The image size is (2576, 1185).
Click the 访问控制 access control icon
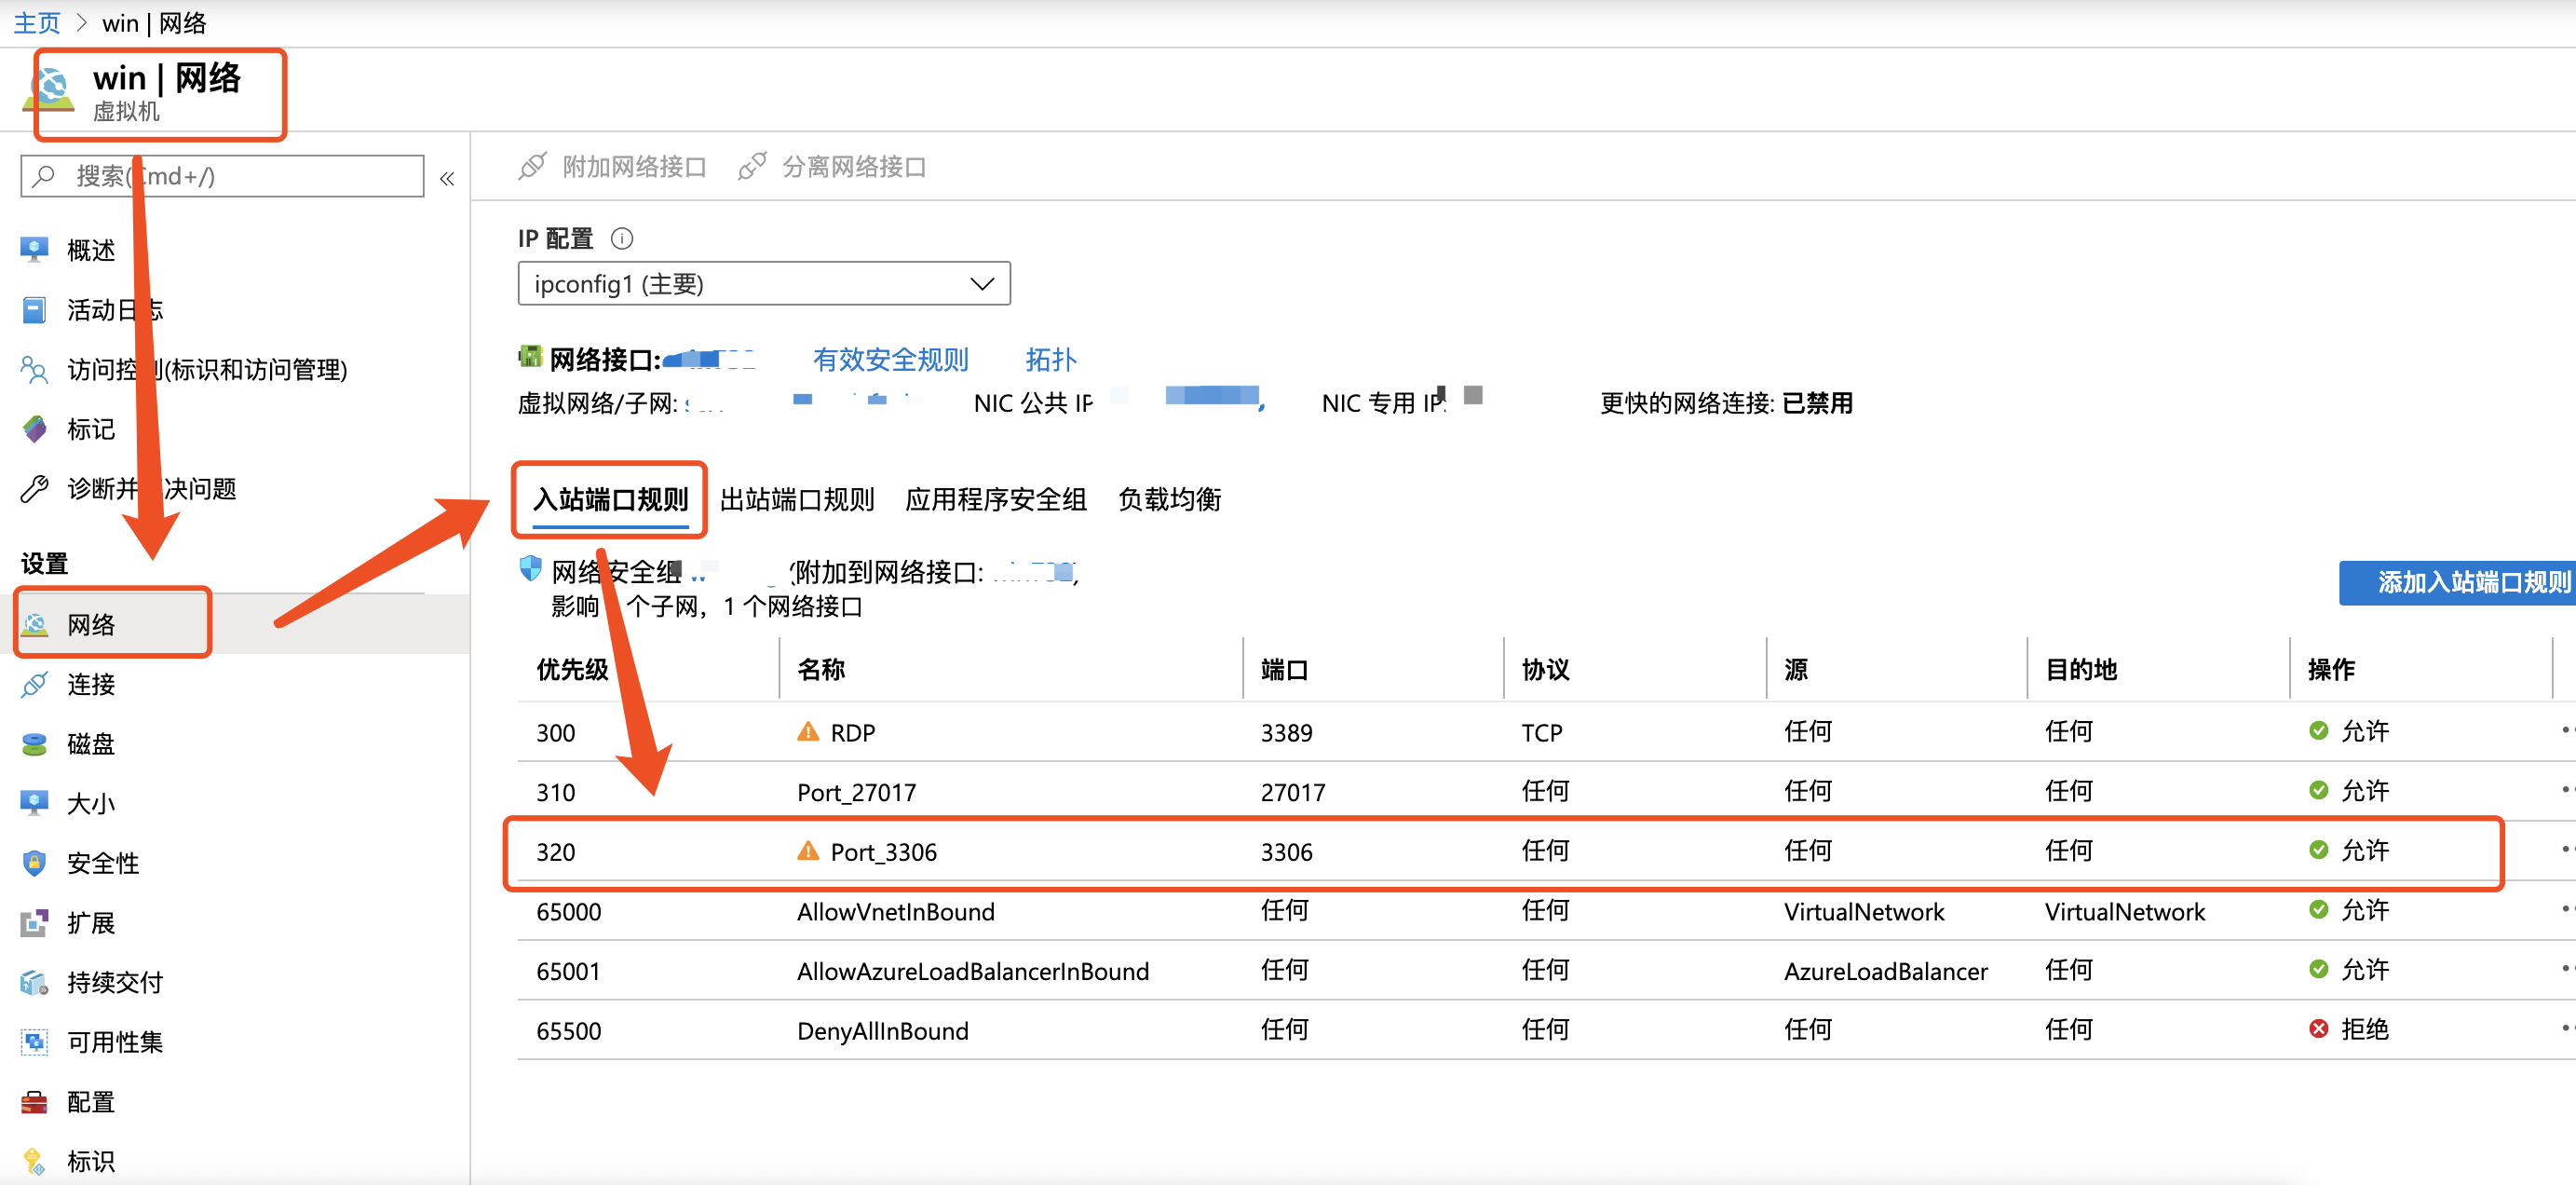coord(34,369)
